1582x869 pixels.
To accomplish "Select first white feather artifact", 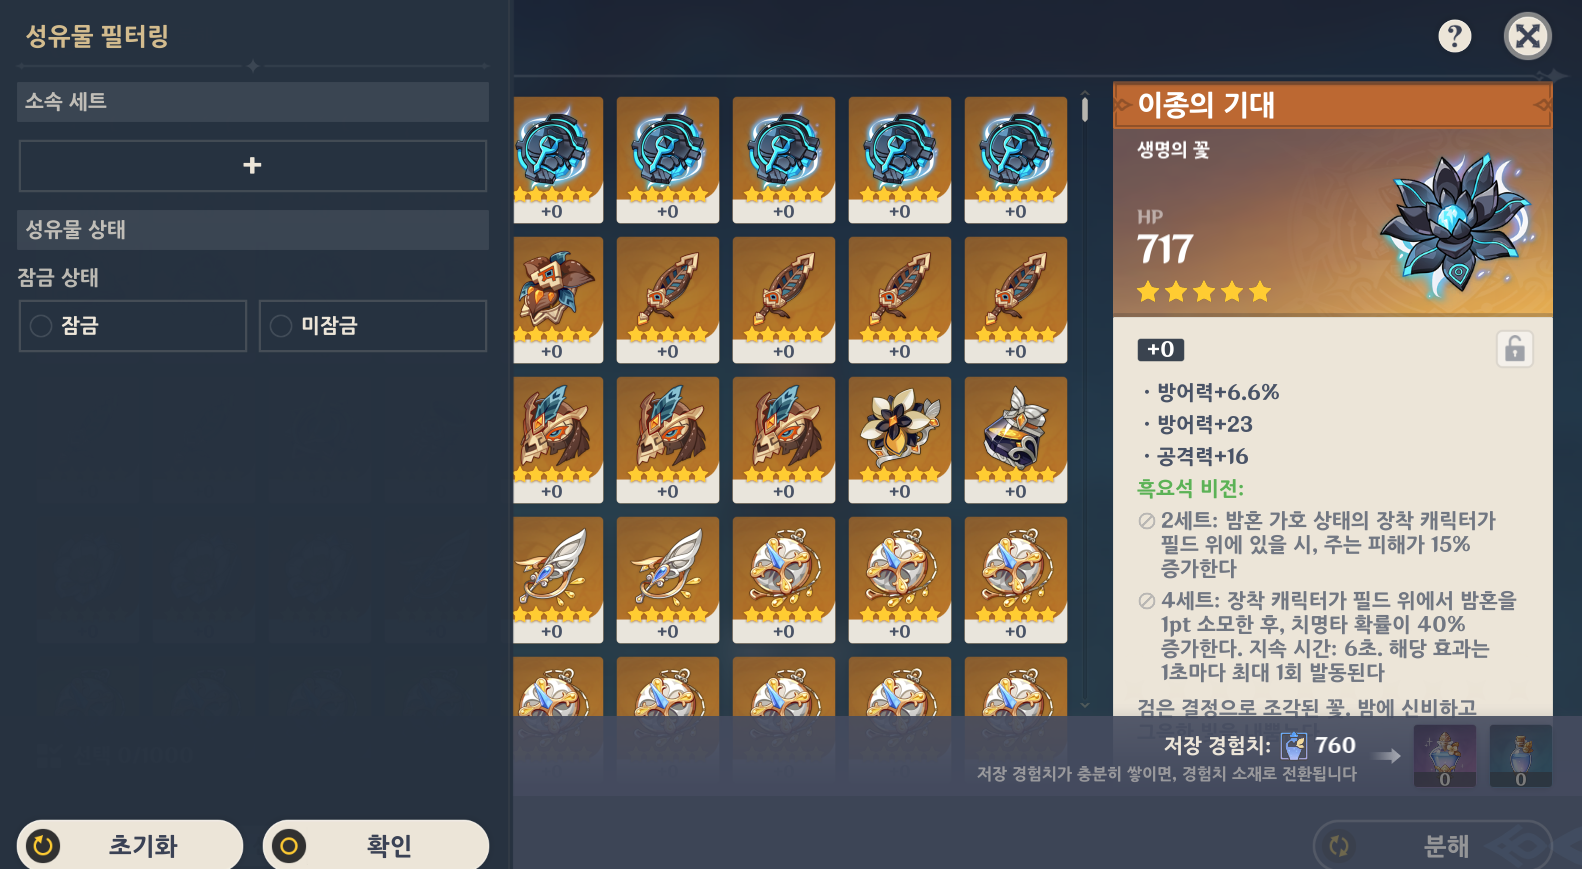I will pyautogui.click(x=558, y=580).
